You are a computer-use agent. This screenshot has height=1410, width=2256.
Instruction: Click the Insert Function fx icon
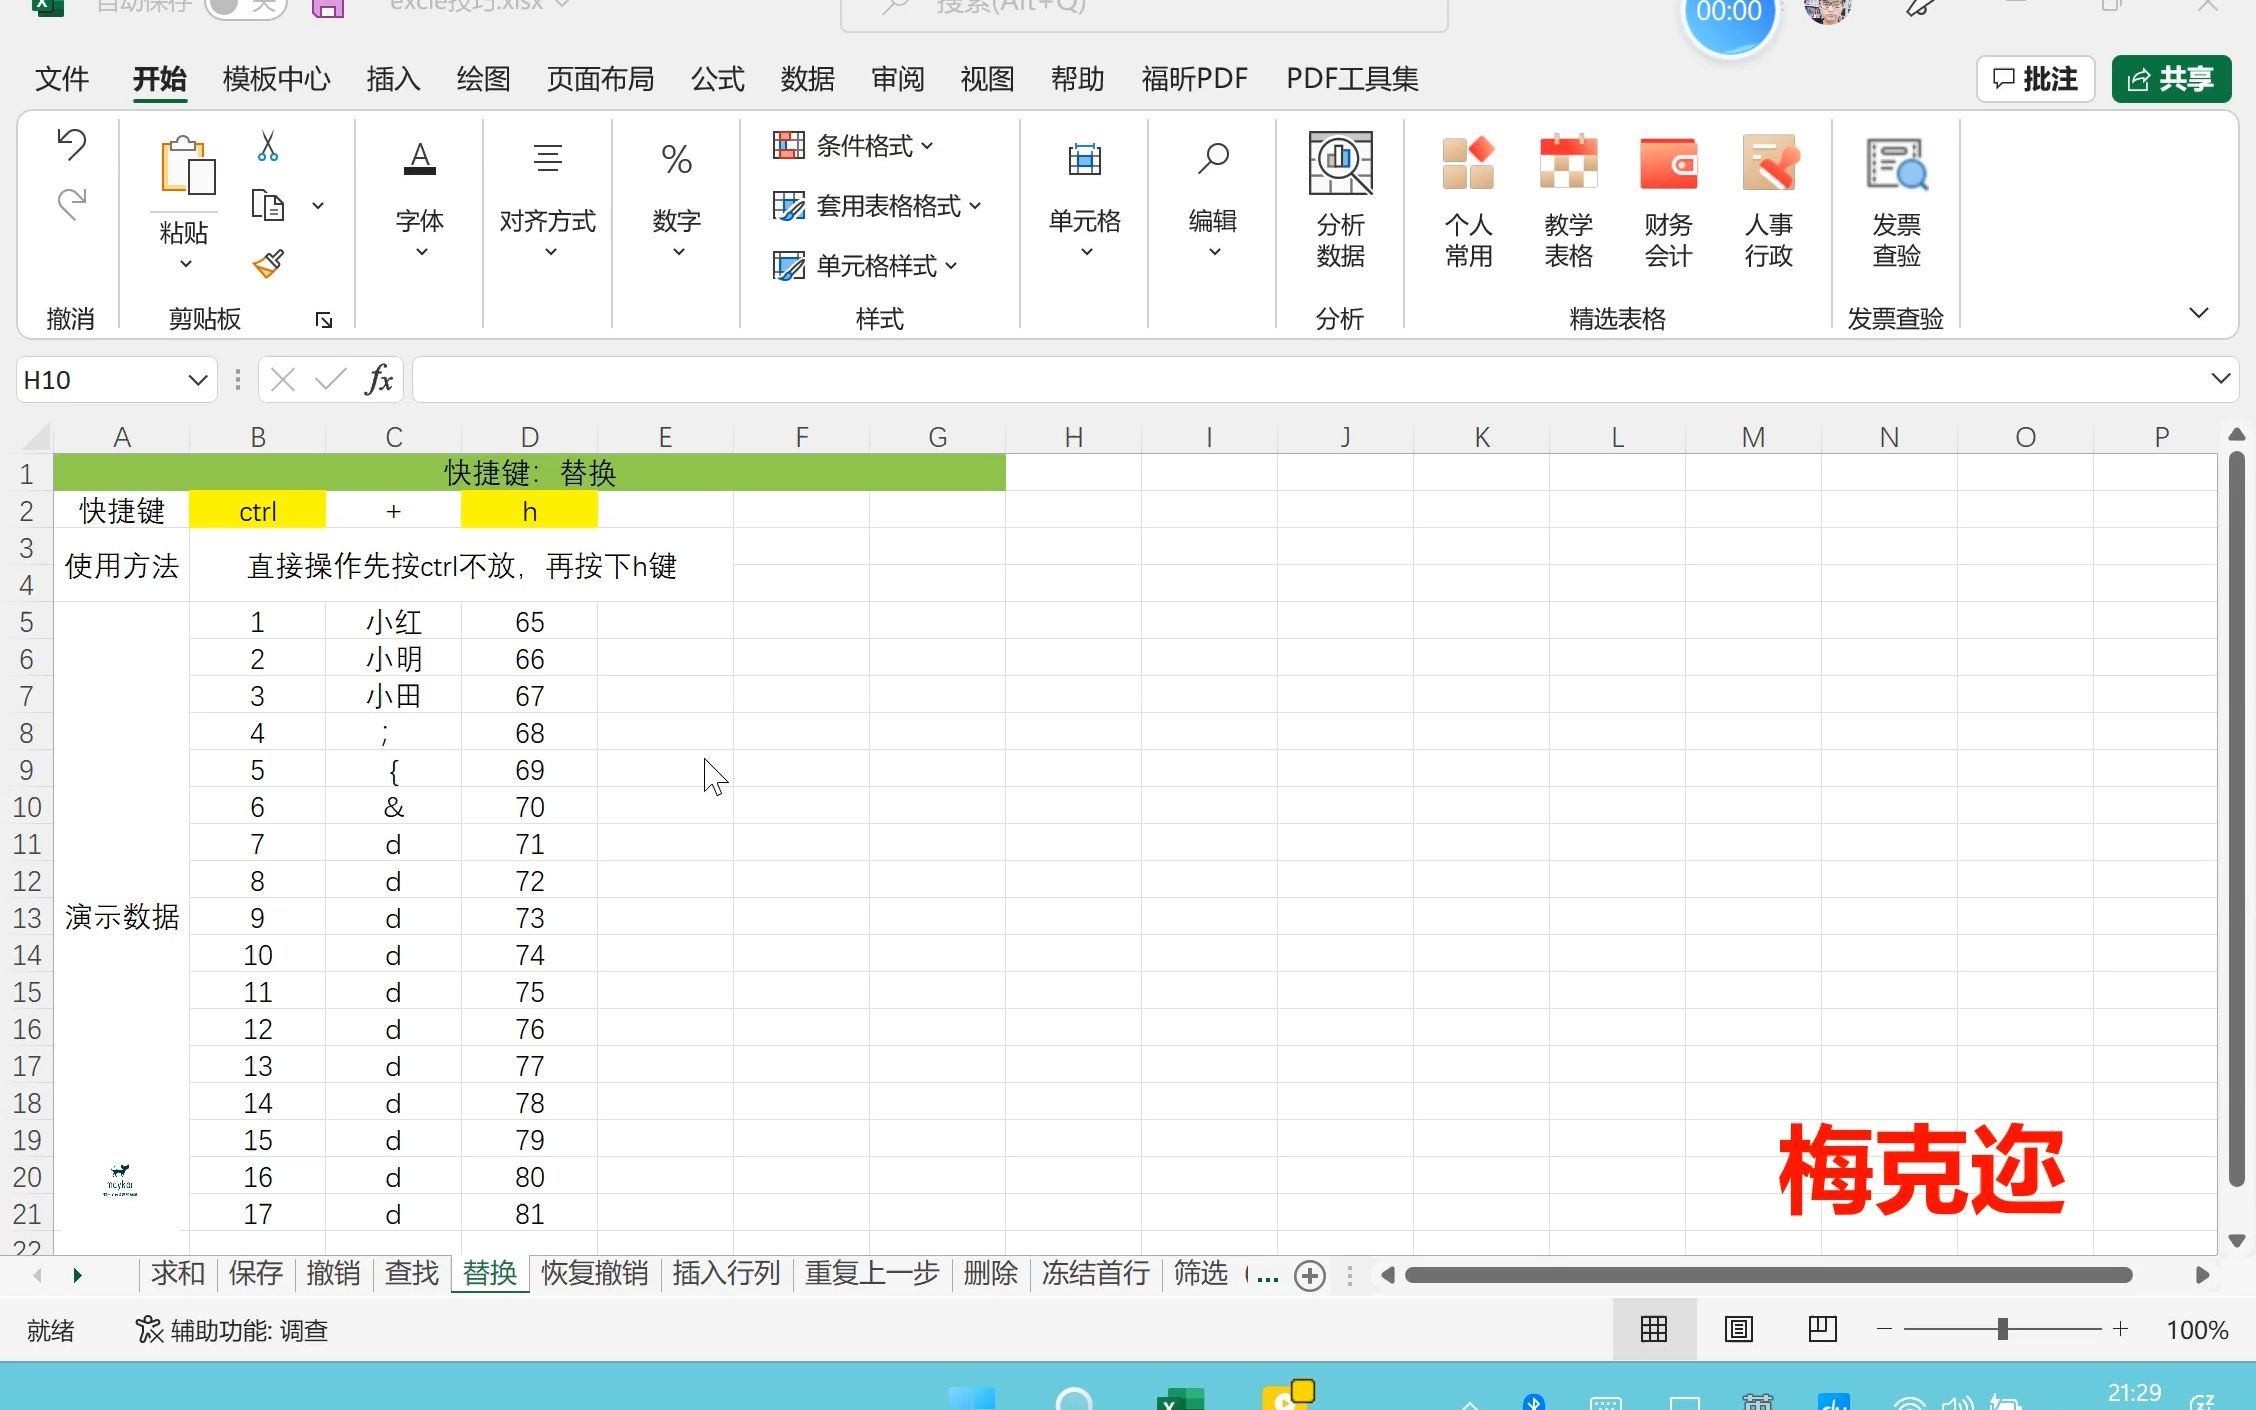click(379, 380)
